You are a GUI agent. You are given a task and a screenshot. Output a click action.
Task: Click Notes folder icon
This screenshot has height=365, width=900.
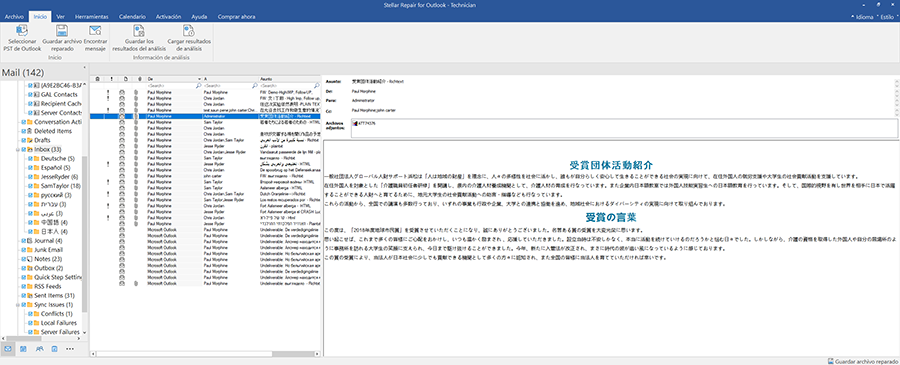[x=29, y=259]
